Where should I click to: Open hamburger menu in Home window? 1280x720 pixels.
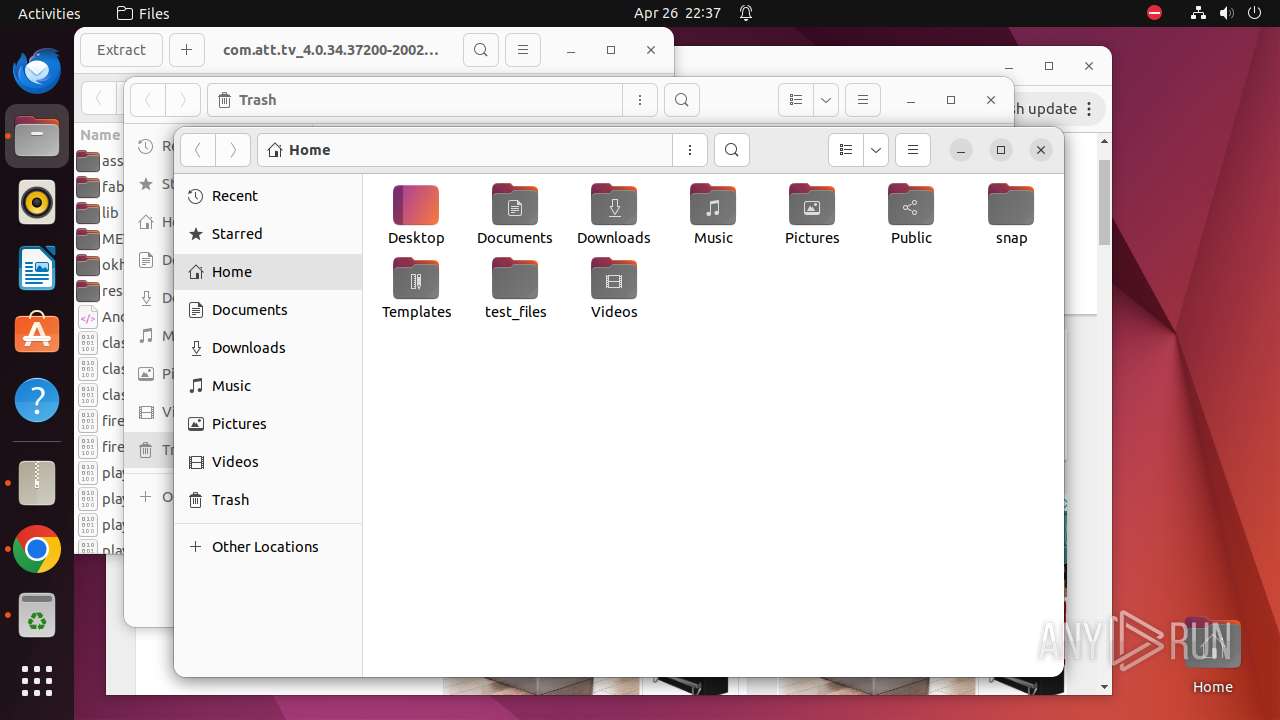click(912, 150)
